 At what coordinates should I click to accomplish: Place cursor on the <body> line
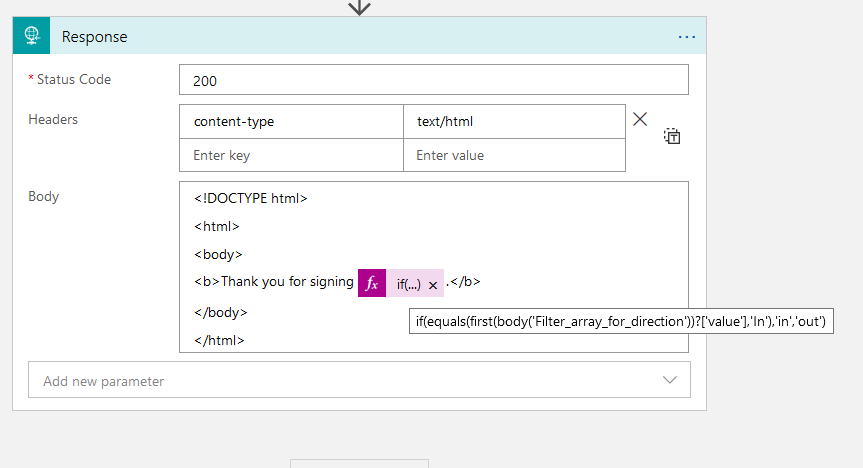click(218, 254)
